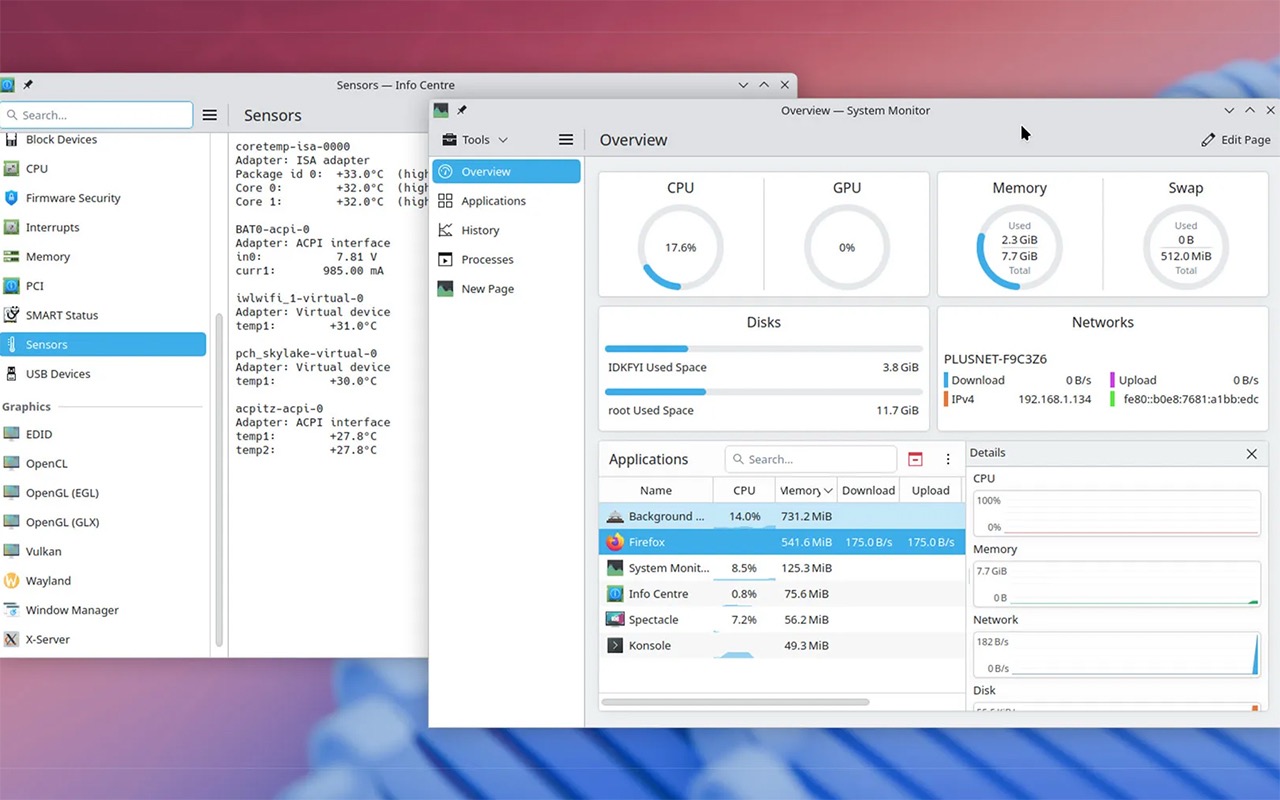
Task: Sort Applications by the CPU column header
Action: click(744, 491)
